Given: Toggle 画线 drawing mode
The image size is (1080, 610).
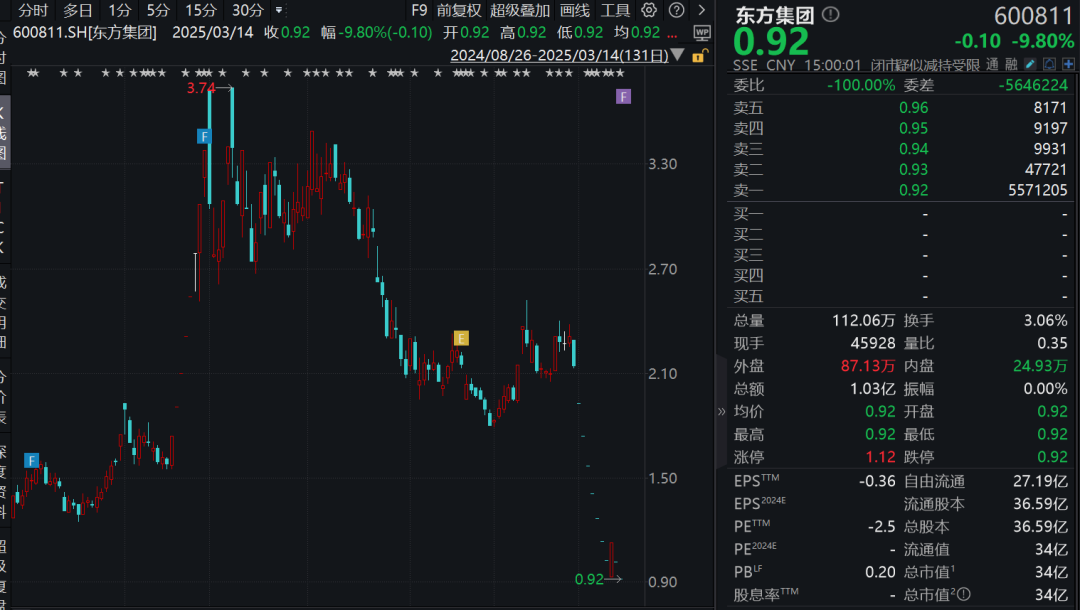Looking at the screenshot, I should 574,11.
